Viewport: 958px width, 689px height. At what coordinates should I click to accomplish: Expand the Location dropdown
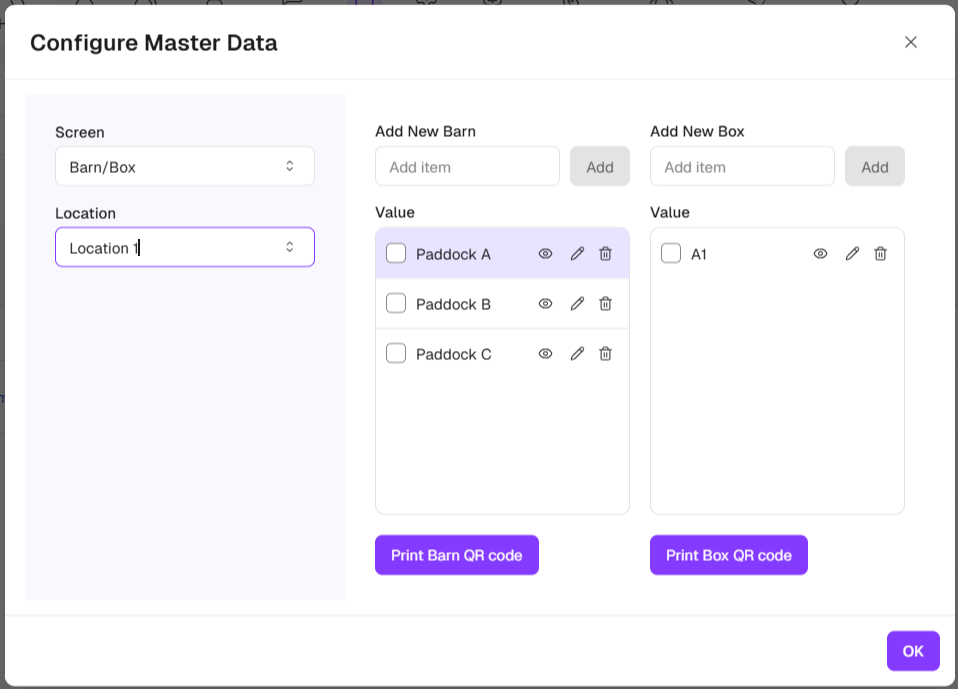pyautogui.click(x=185, y=247)
